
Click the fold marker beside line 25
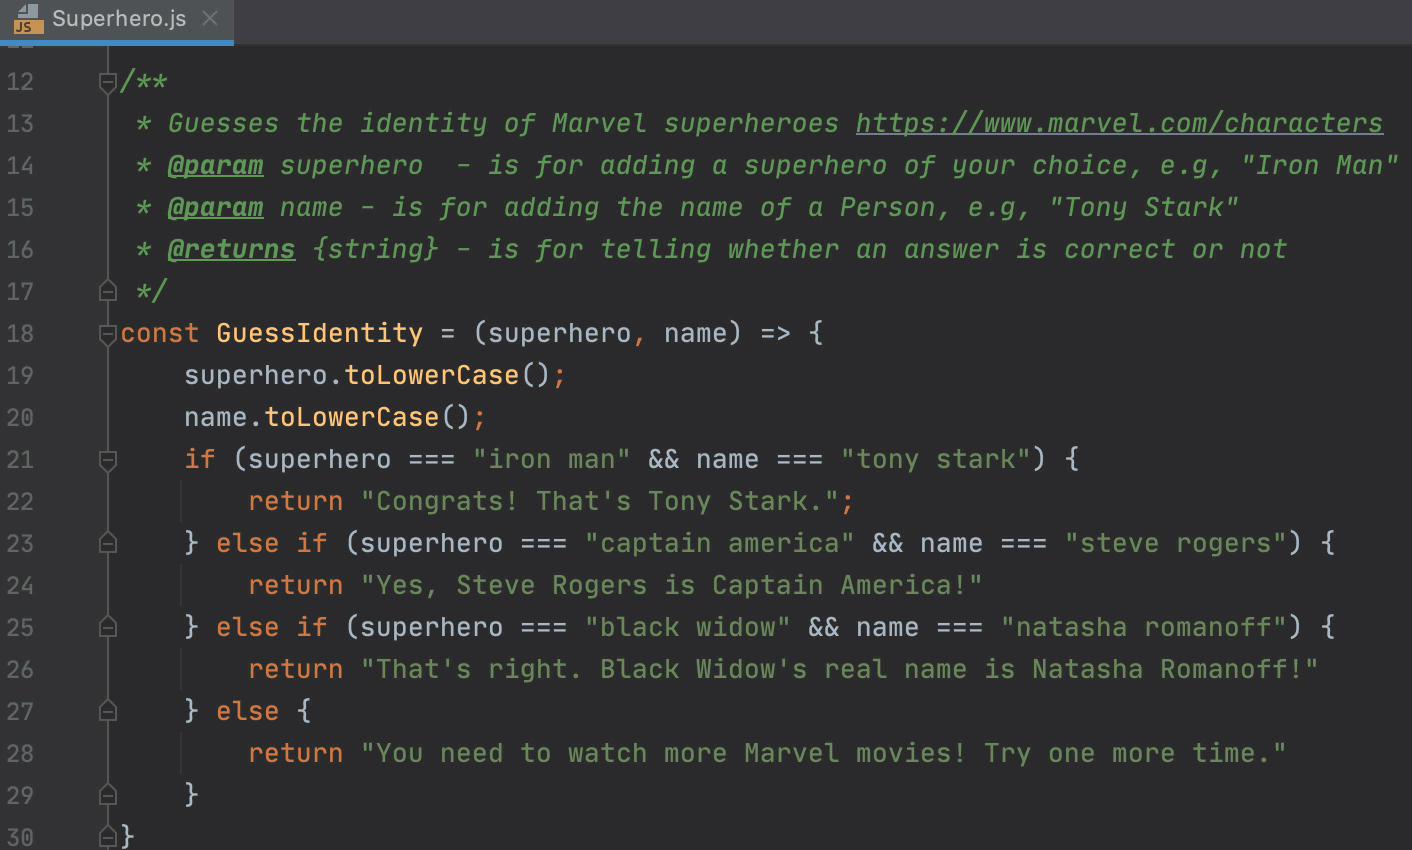106,626
